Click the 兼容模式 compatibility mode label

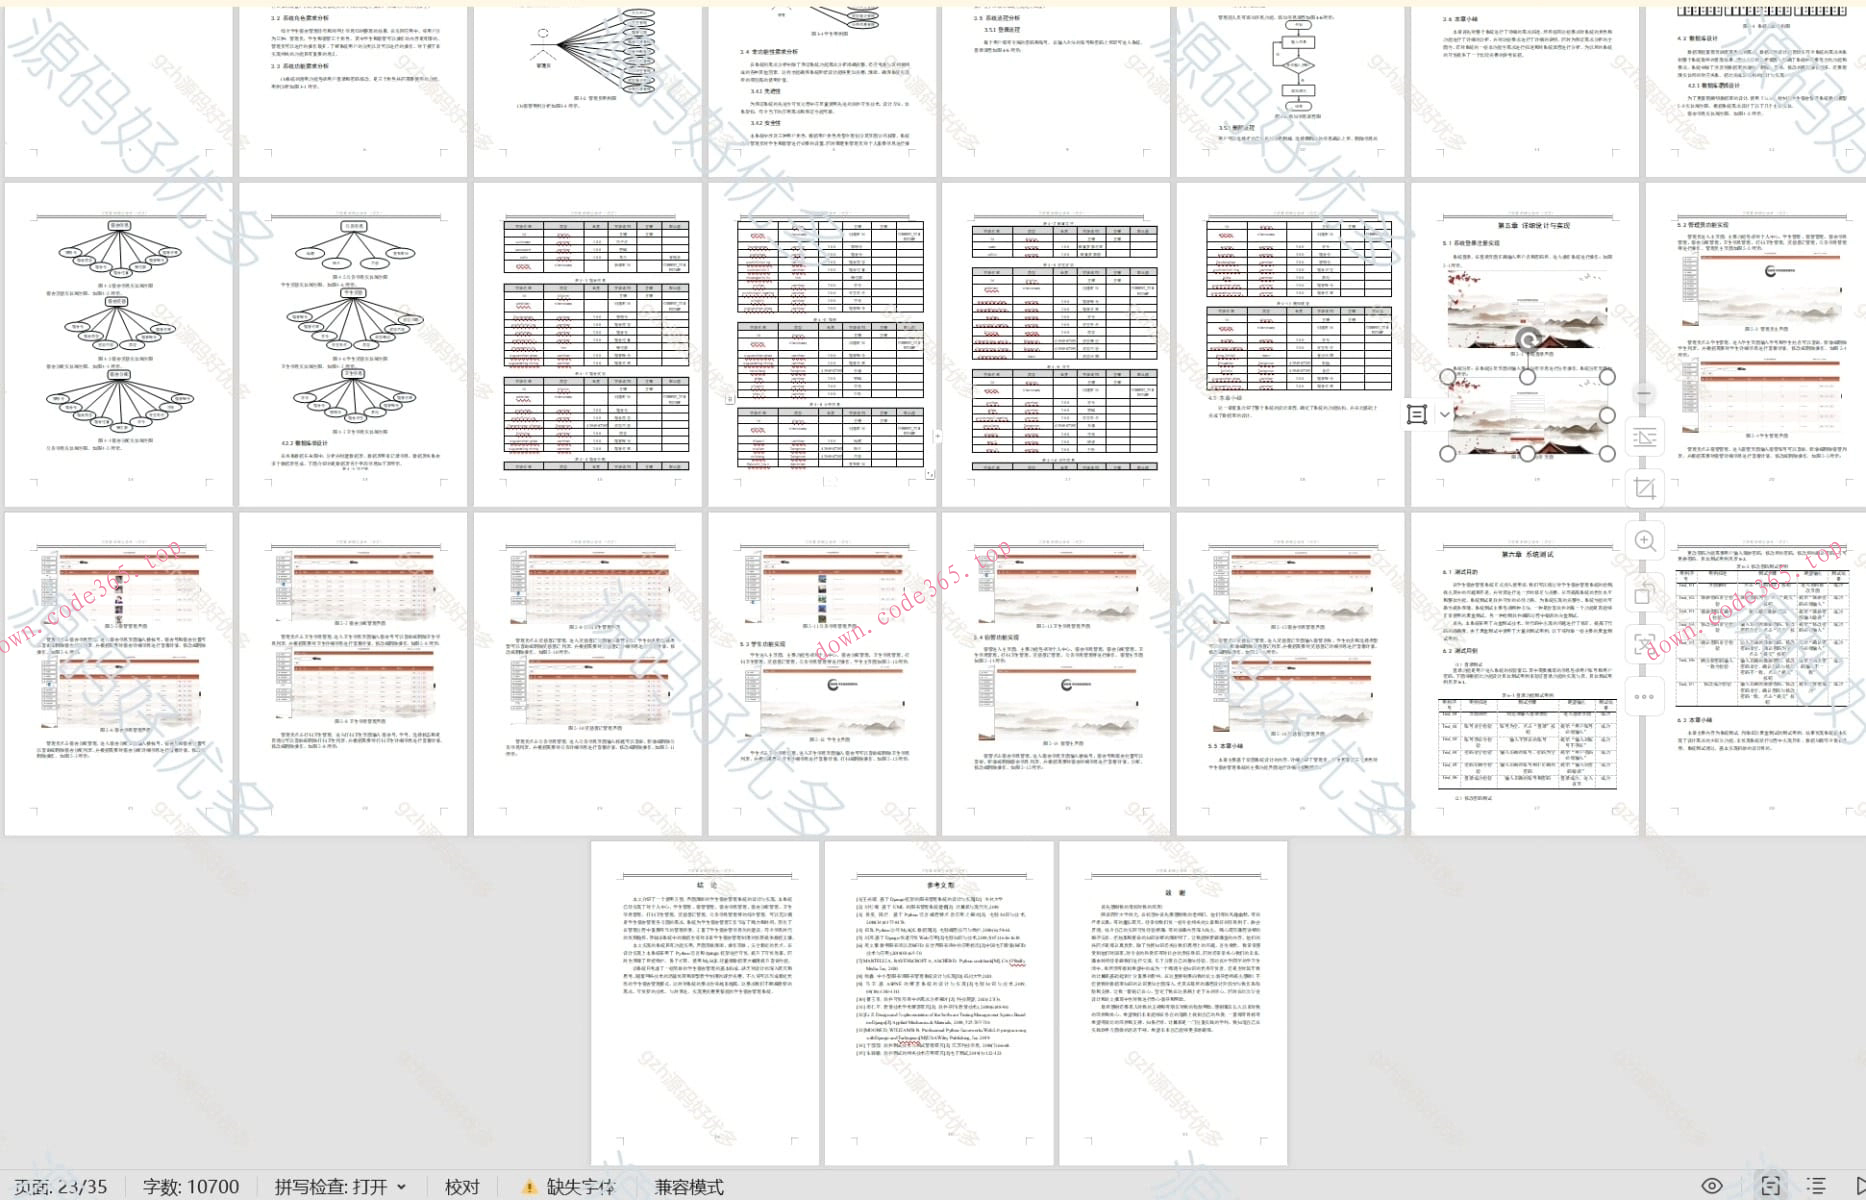[x=689, y=1187]
